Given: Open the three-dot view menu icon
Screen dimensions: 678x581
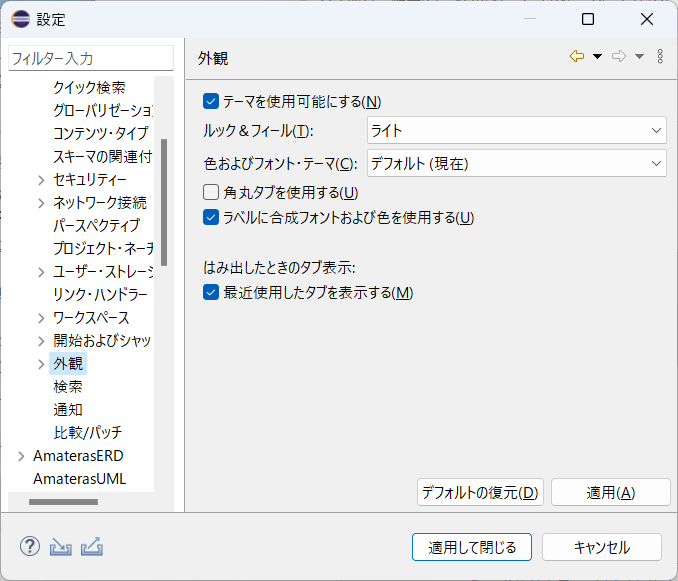Looking at the screenshot, I should pos(660,57).
